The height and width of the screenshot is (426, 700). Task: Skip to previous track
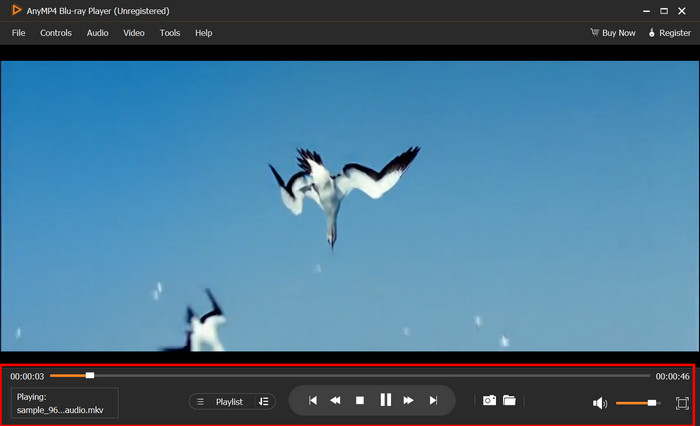(313, 401)
